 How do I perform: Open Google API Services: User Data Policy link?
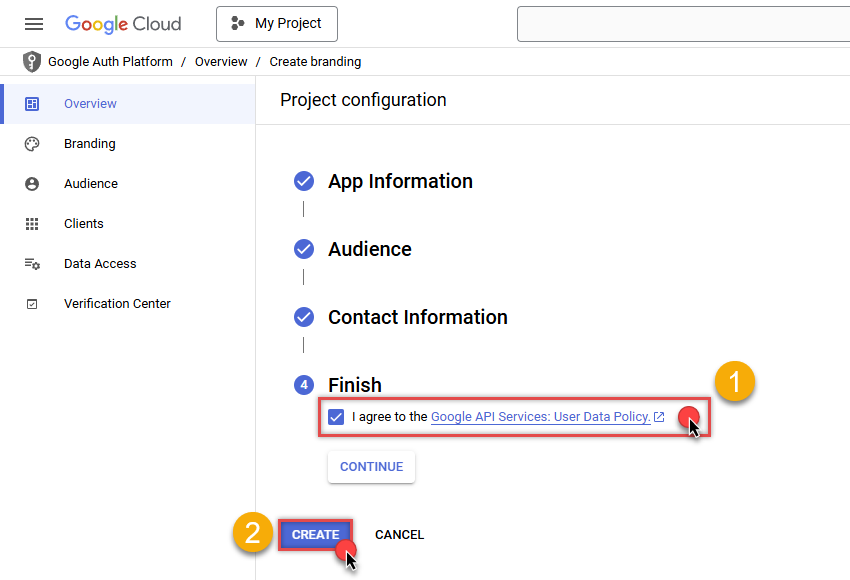coord(540,417)
